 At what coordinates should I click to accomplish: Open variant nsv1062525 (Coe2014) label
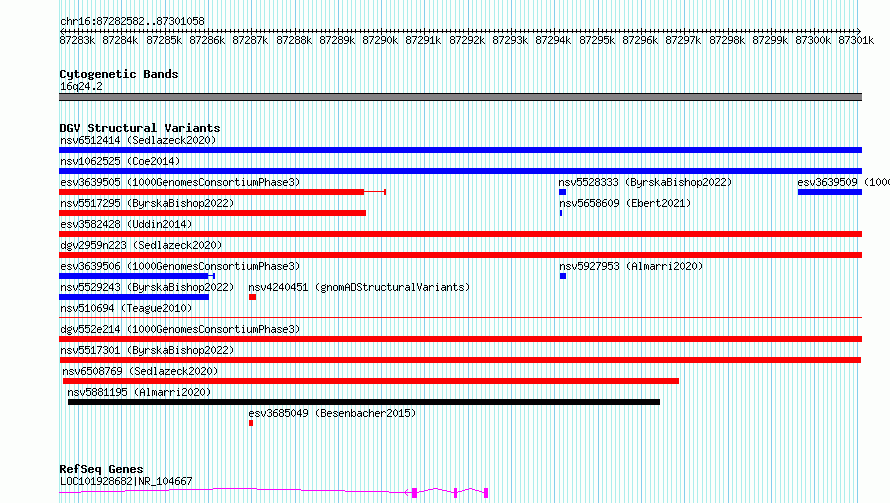pyautogui.click(x=120, y=161)
